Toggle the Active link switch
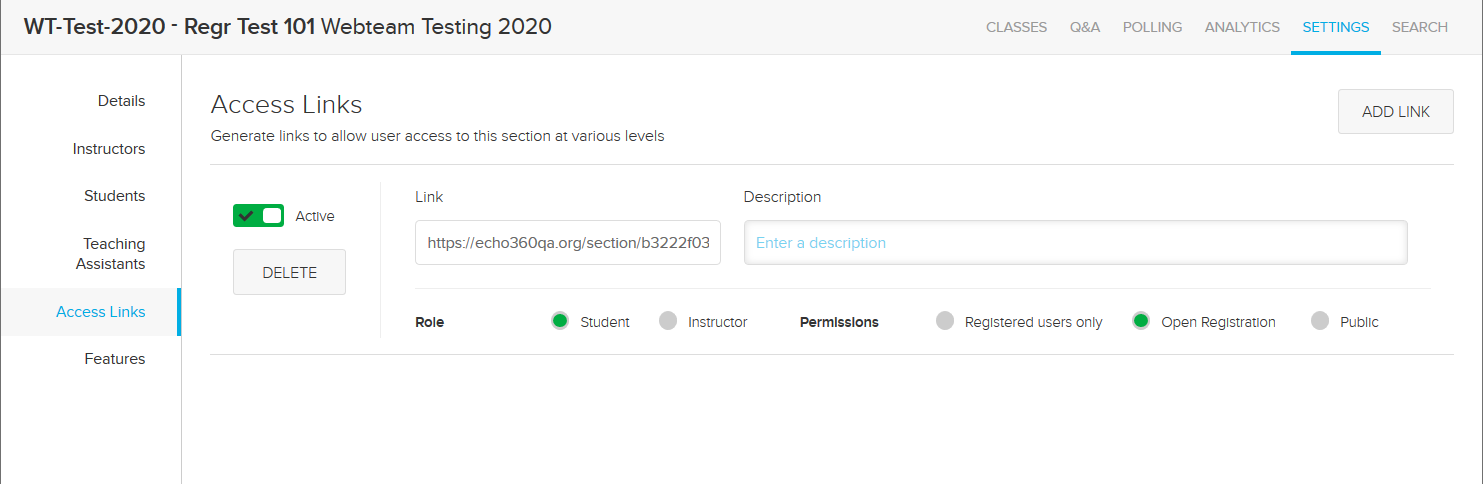Viewport: 1483px width, 484px height. tap(258, 216)
